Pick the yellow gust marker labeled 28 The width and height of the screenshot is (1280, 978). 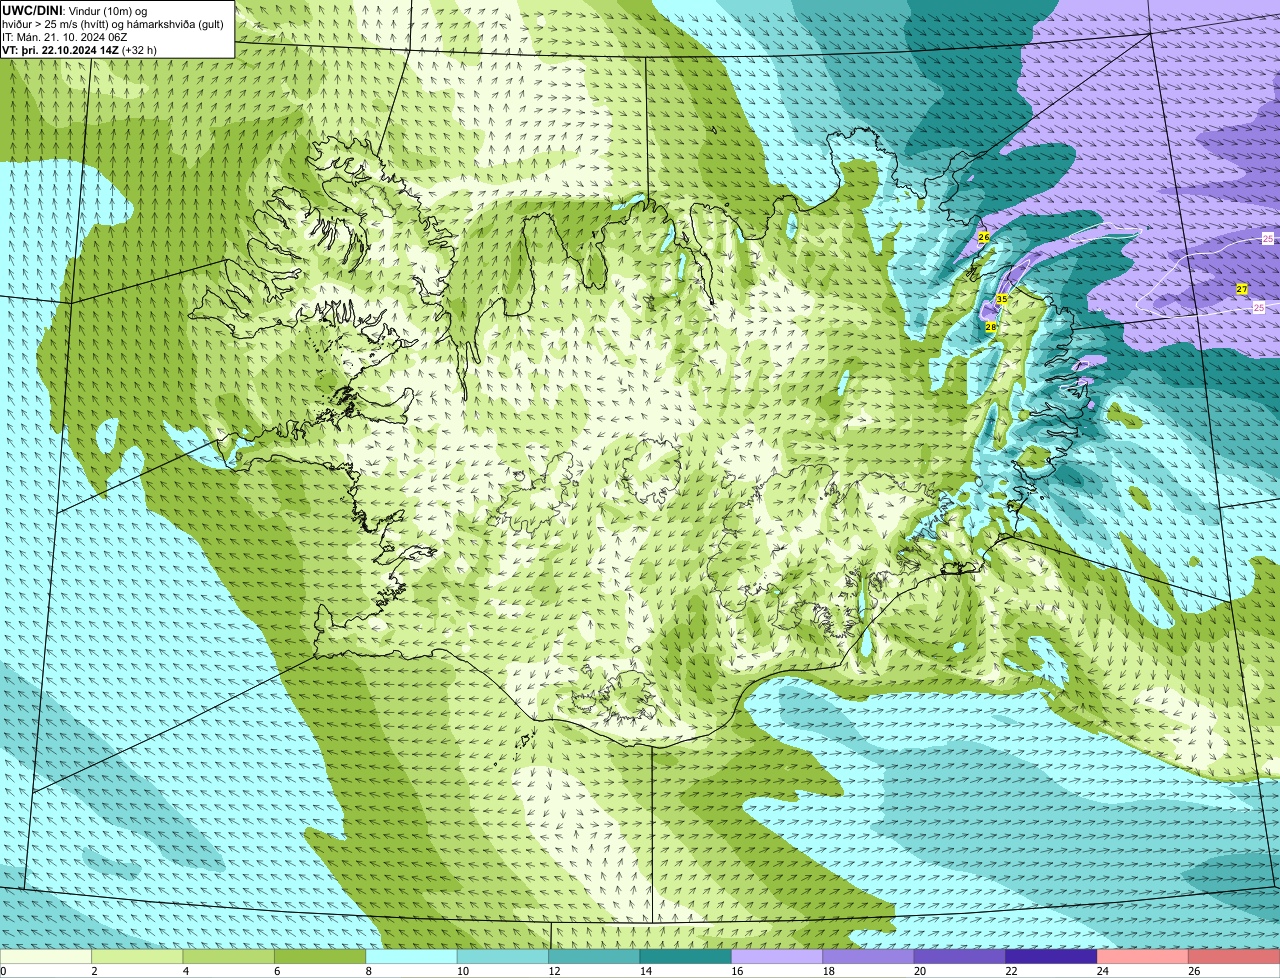991,327
